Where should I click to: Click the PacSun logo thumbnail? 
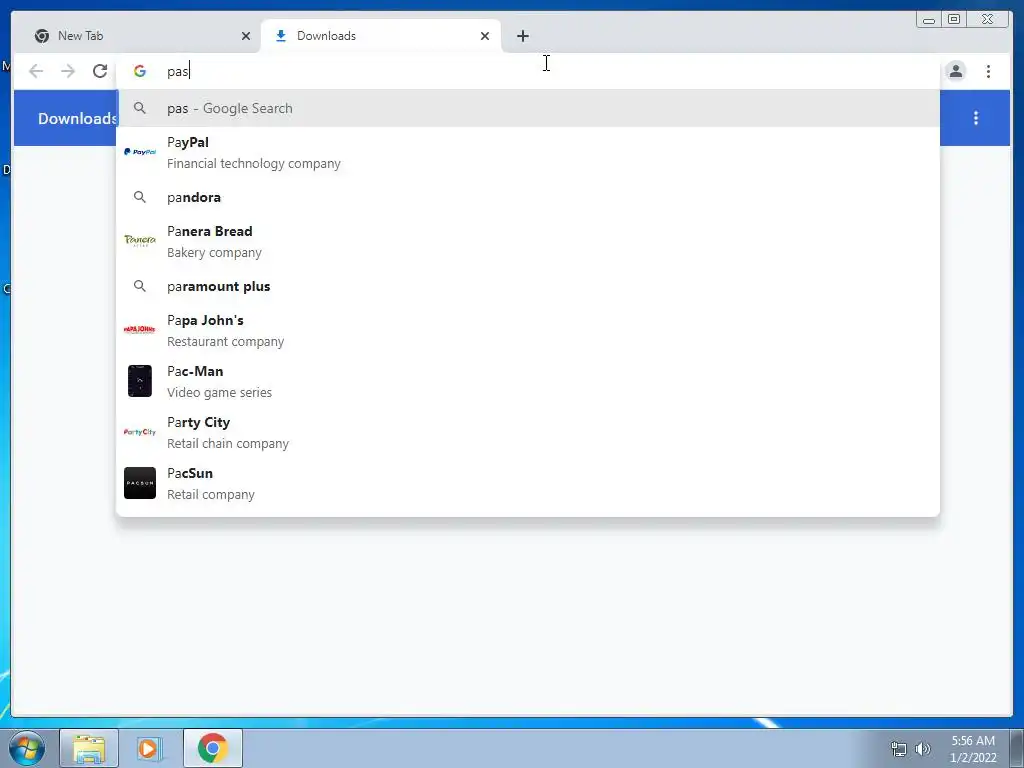pos(140,483)
